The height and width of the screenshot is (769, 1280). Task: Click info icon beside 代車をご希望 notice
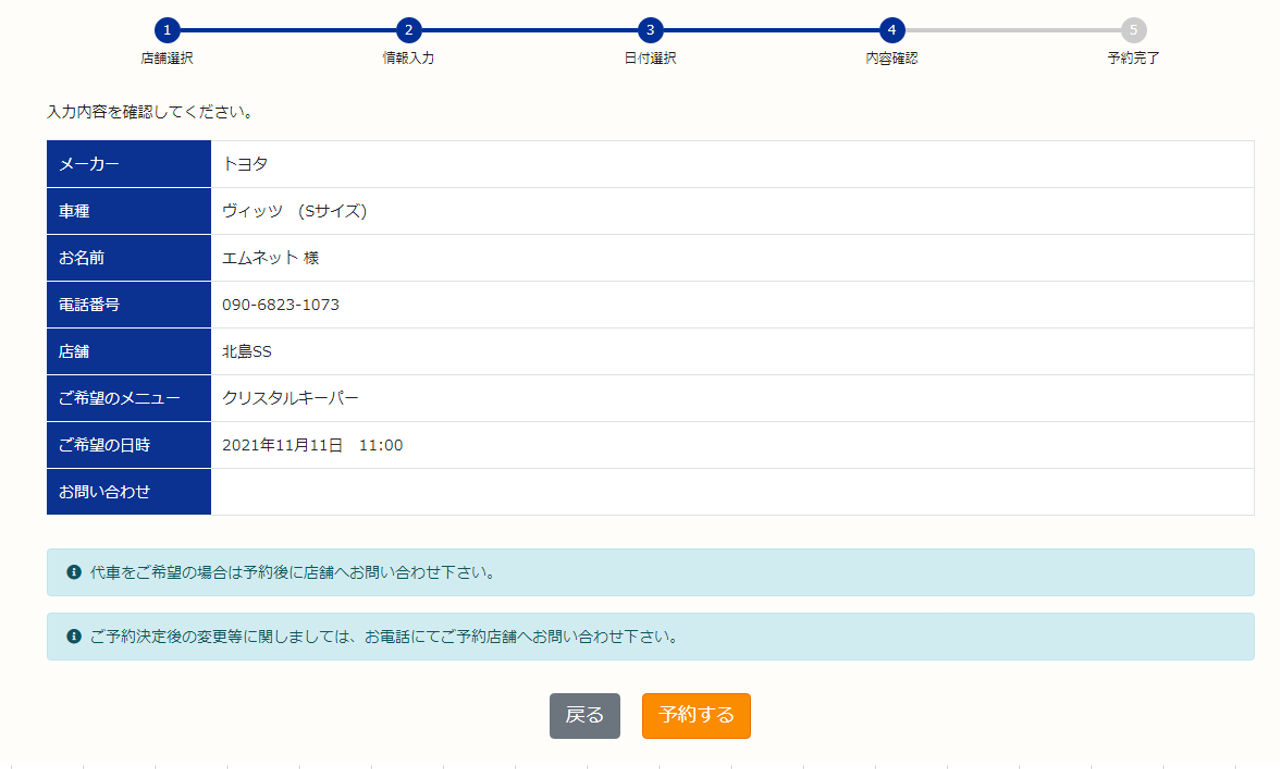point(73,573)
